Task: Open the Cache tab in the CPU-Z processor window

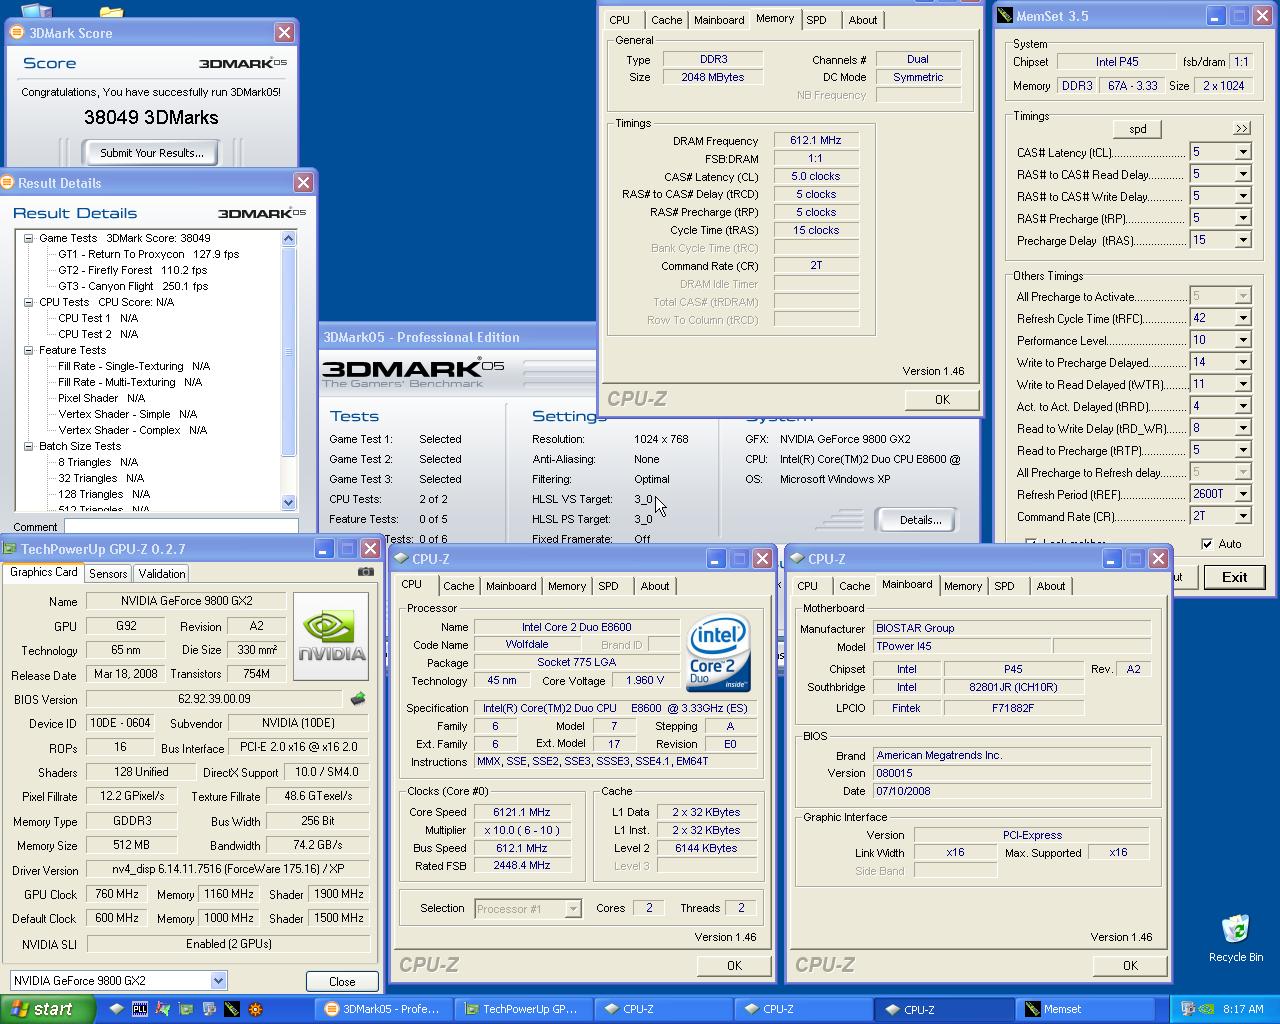Action: coord(458,586)
